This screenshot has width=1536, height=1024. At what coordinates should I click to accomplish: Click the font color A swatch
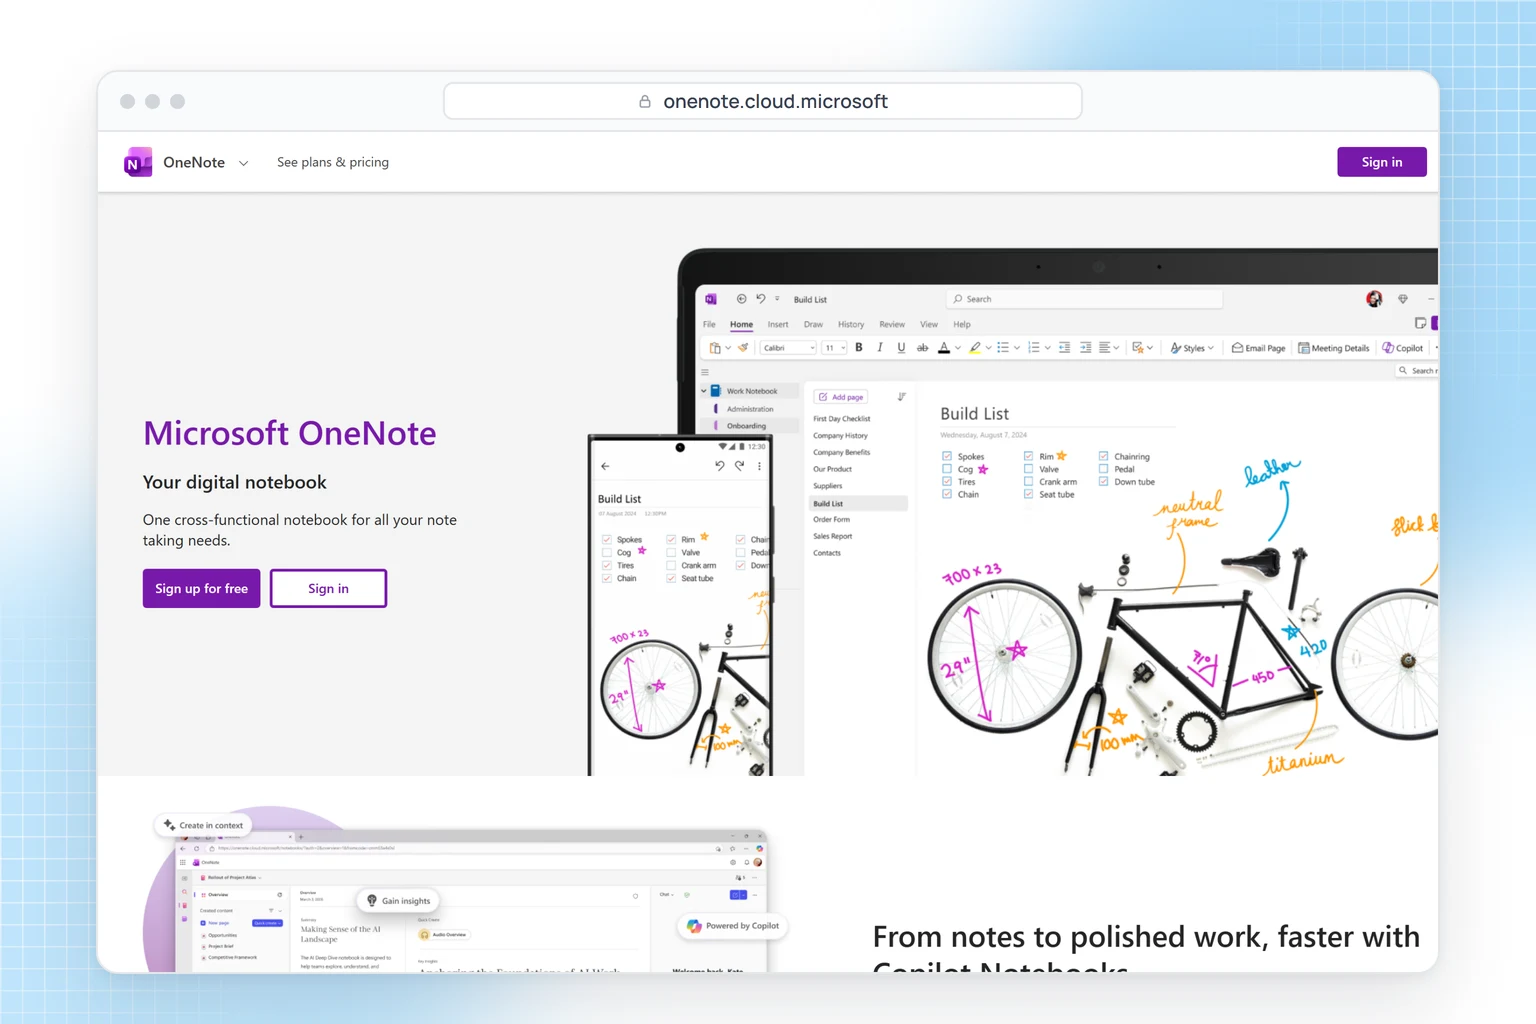(x=944, y=348)
